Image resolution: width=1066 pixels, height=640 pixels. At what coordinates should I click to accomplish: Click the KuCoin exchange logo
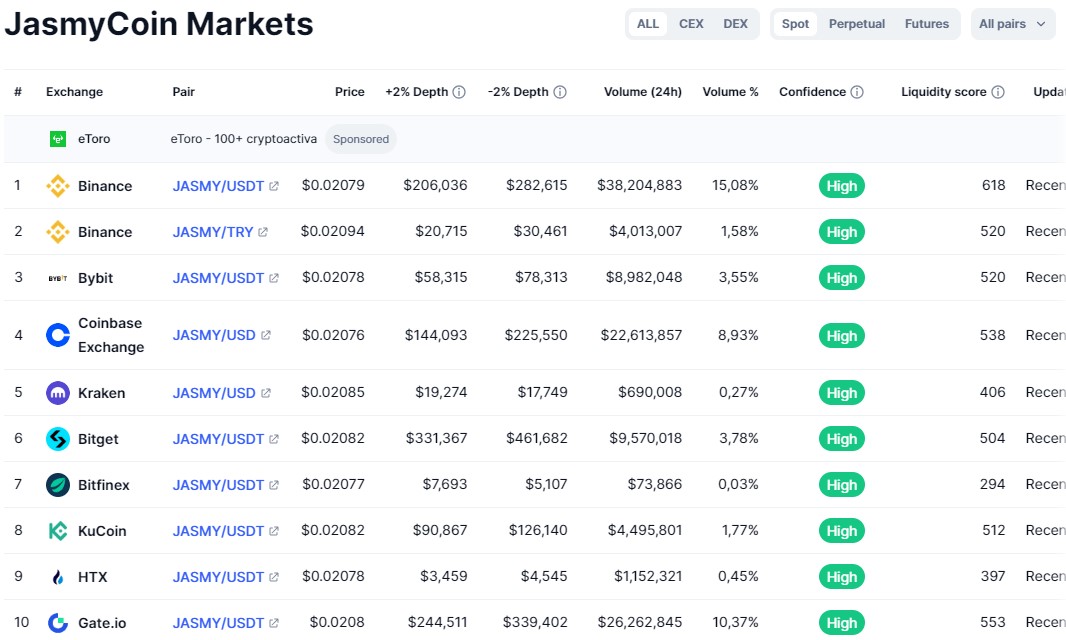pos(59,531)
